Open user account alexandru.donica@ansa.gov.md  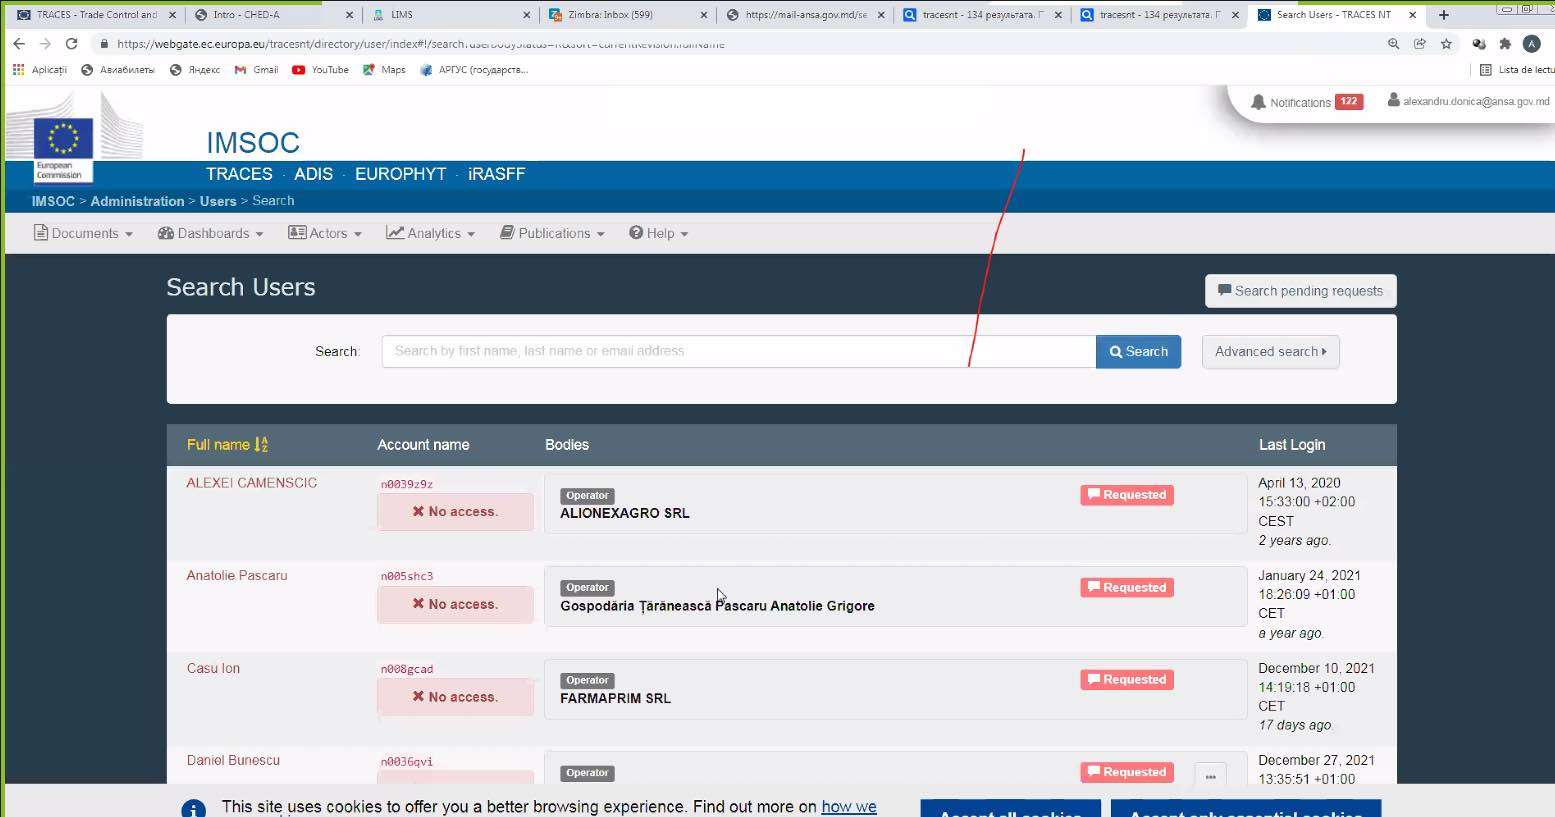click(1468, 101)
